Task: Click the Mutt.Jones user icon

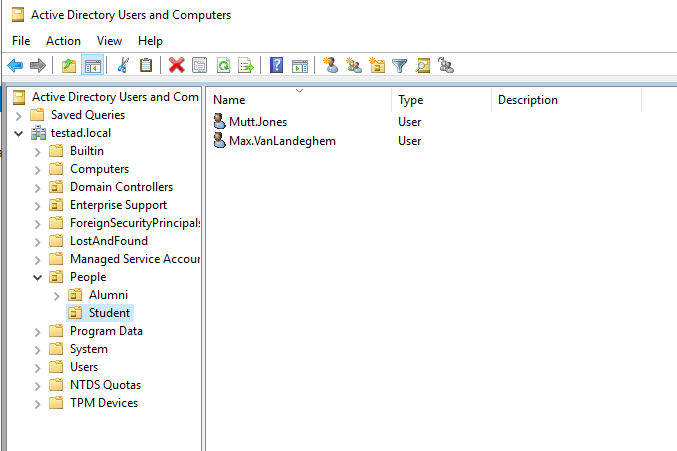Action: [220, 121]
